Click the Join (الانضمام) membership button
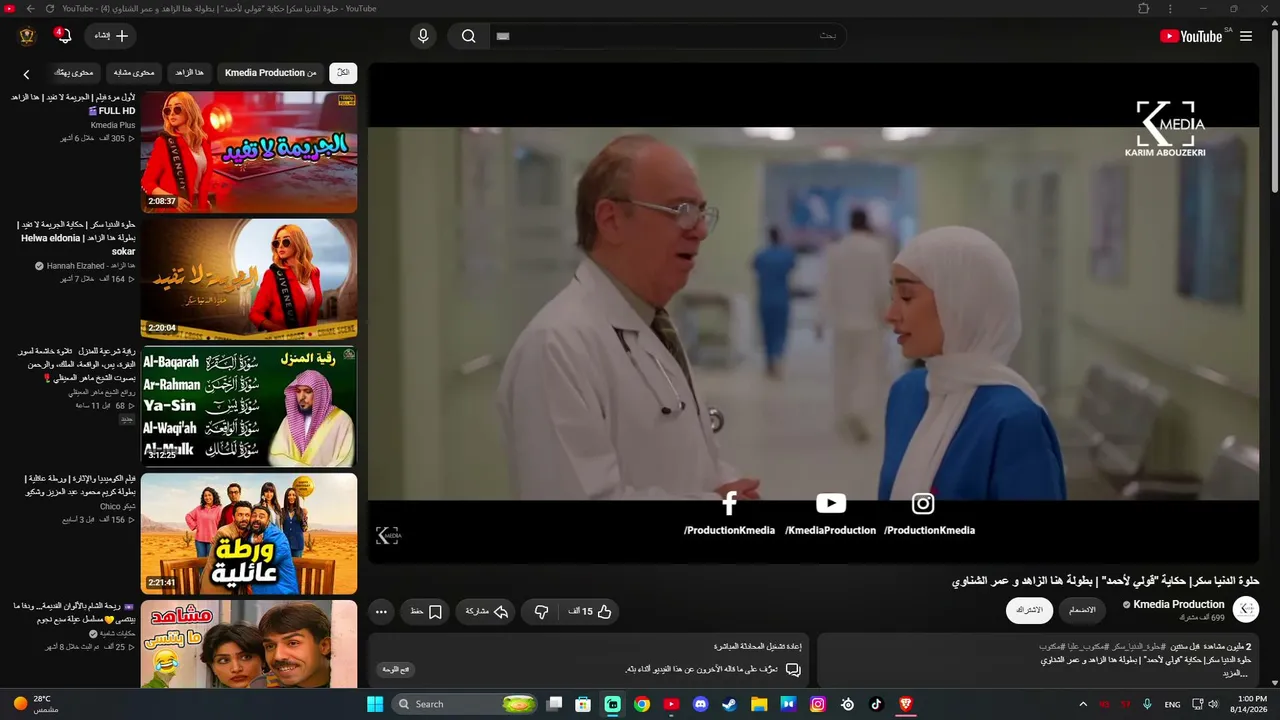1280x720 pixels. click(1082, 610)
